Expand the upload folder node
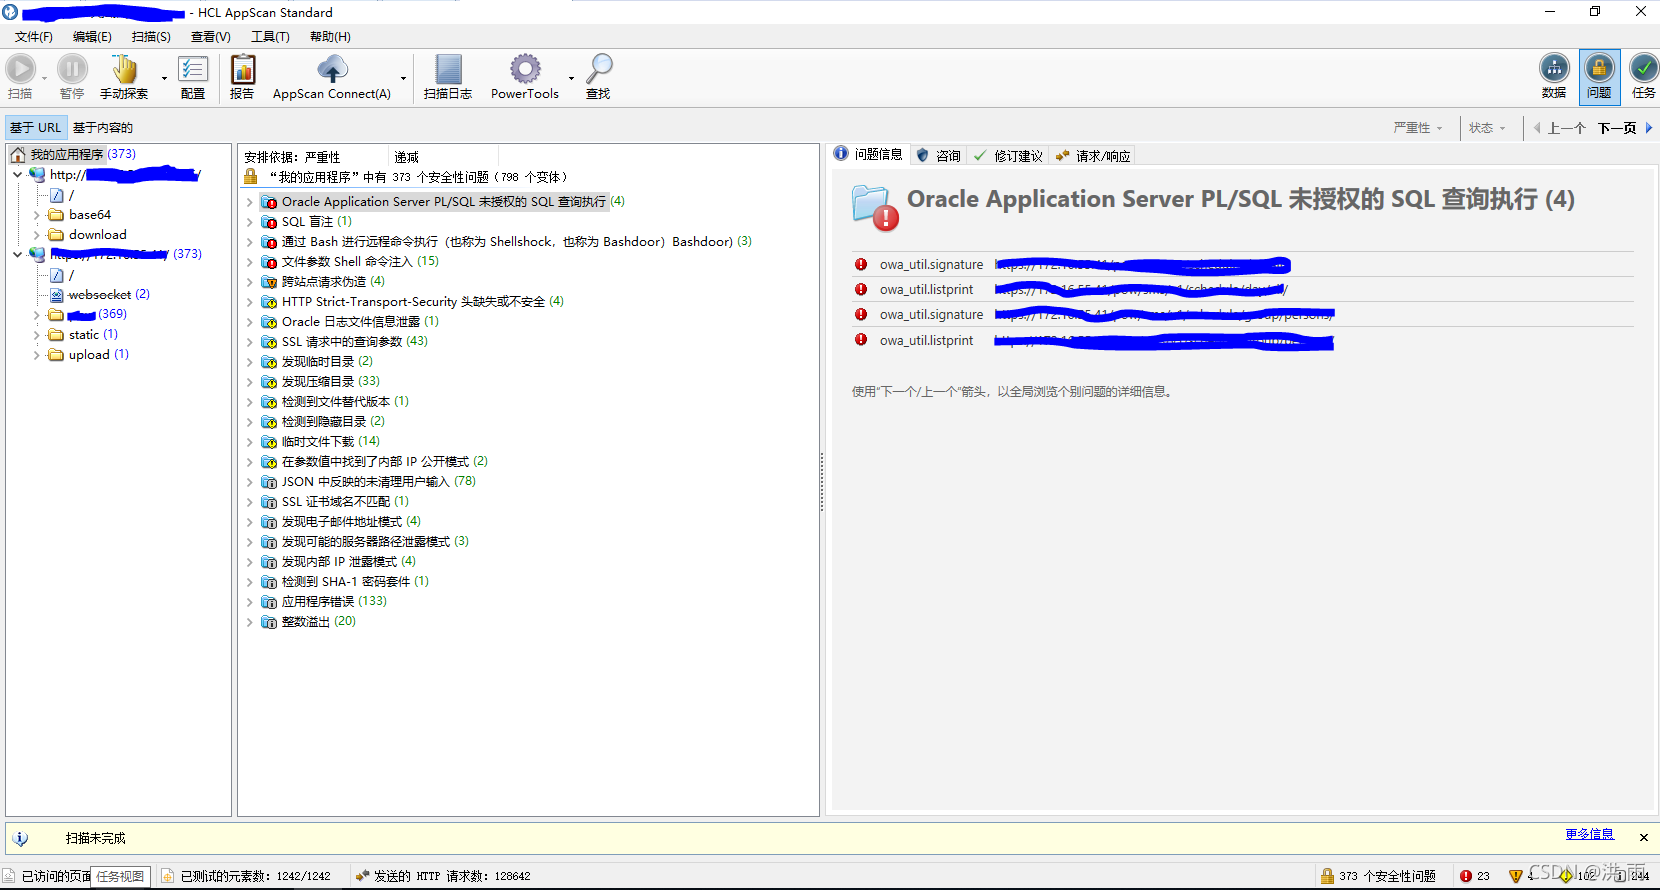This screenshot has height=890, width=1660. click(x=37, y=355)
